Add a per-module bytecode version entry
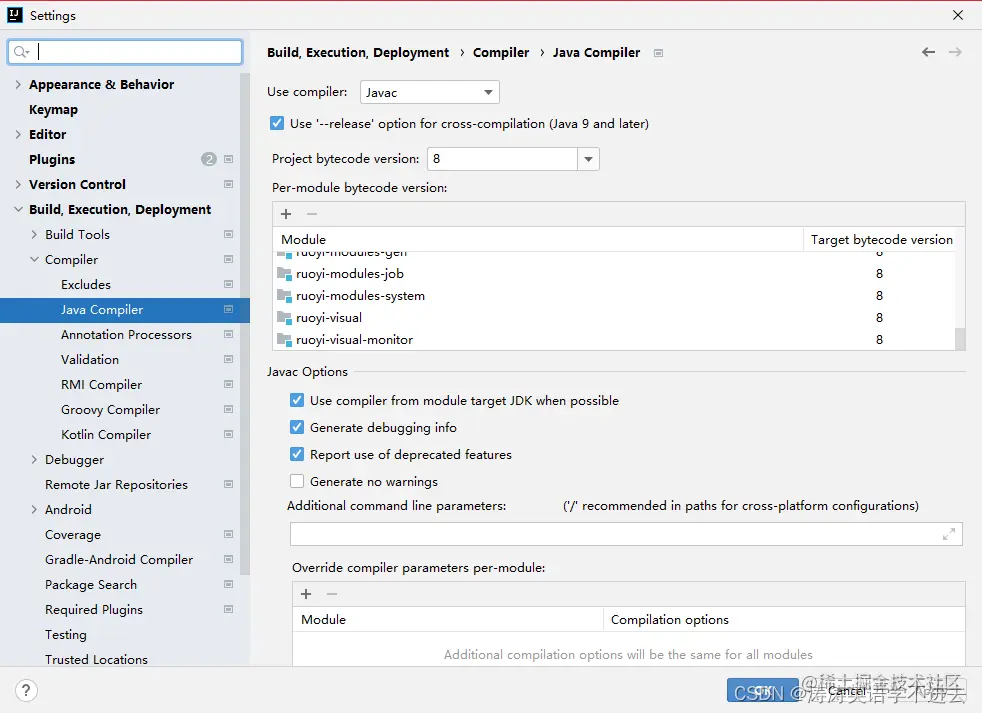This screenshot has height=713, width=982. pyautogui.click(x=286, y=214)
